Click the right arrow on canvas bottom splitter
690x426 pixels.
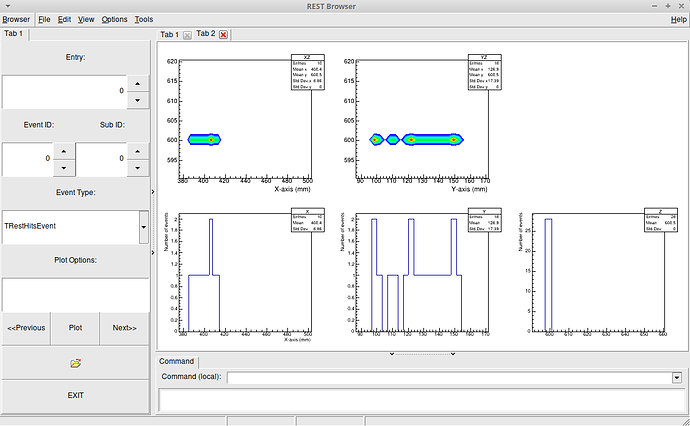(453, 354)
